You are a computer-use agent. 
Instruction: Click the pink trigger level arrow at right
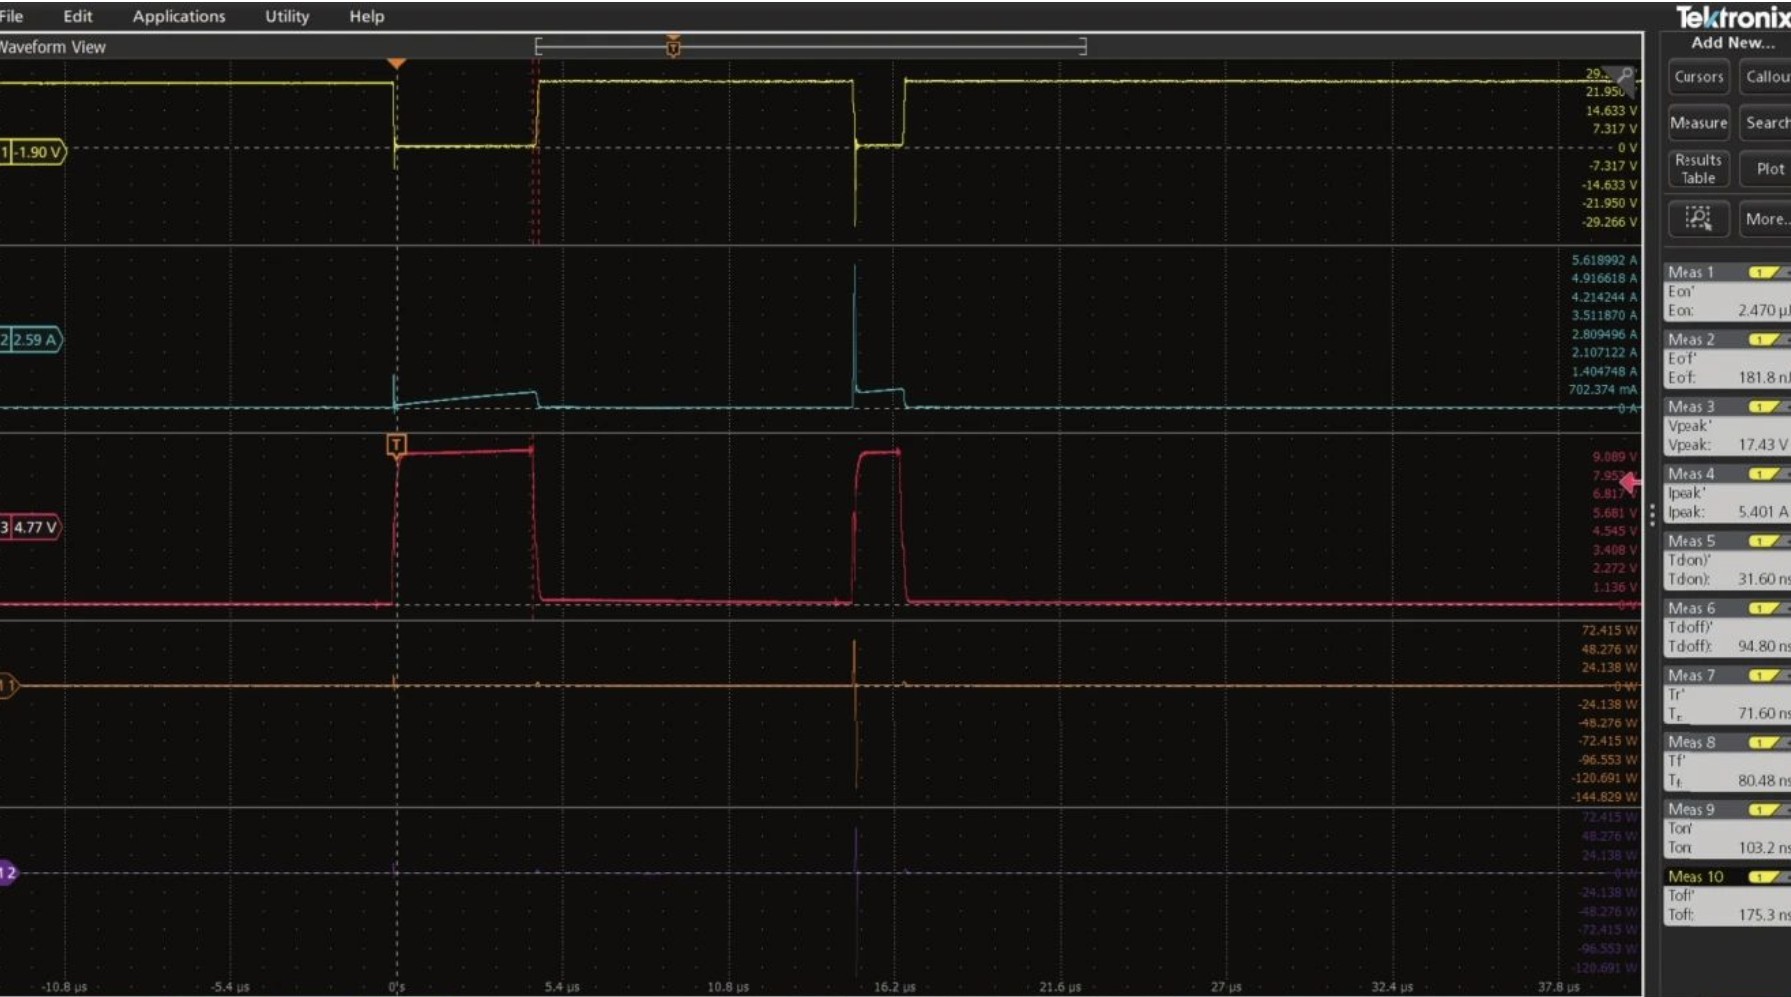[1630, 483]
